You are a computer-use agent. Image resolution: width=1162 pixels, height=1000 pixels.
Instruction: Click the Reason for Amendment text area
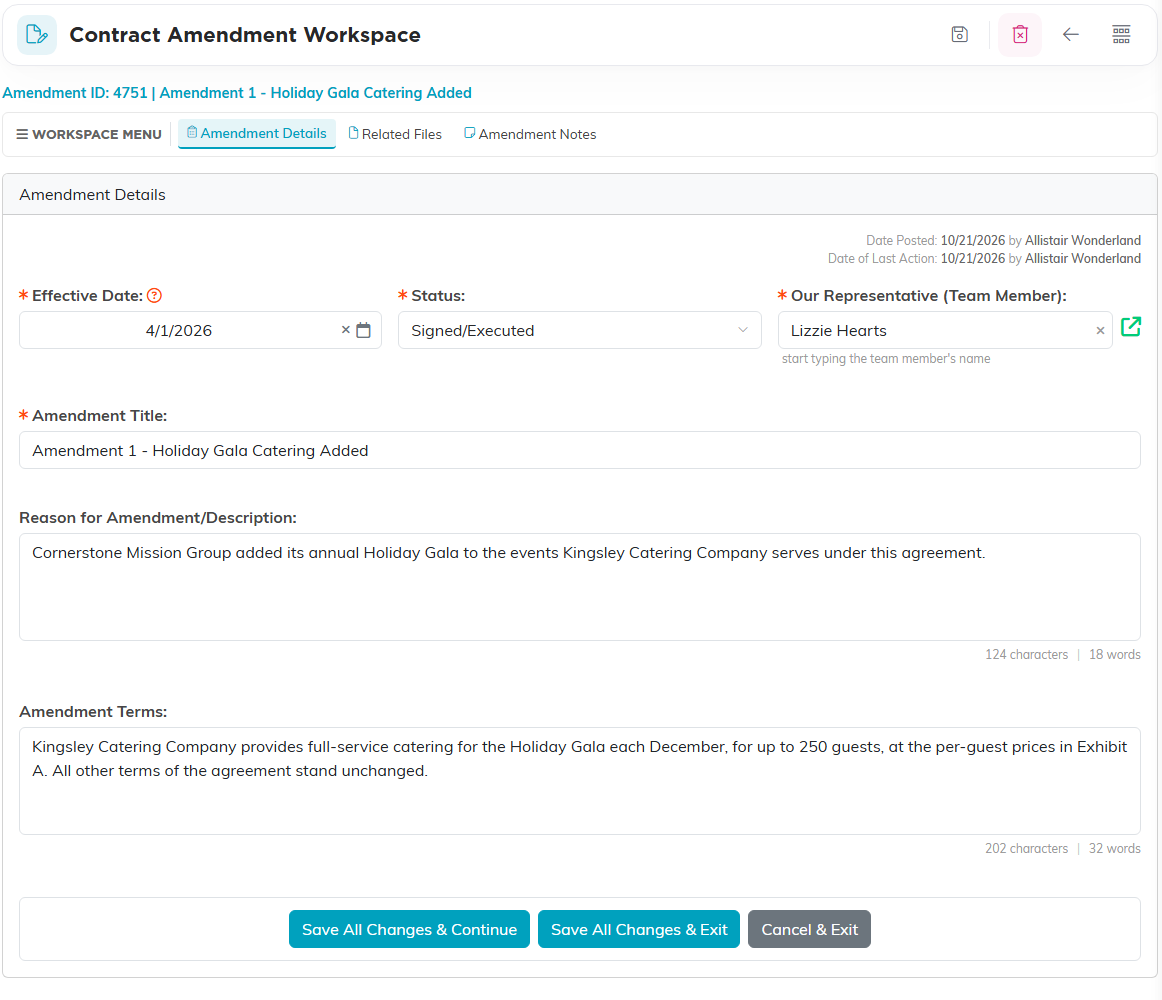click(580, 586)
